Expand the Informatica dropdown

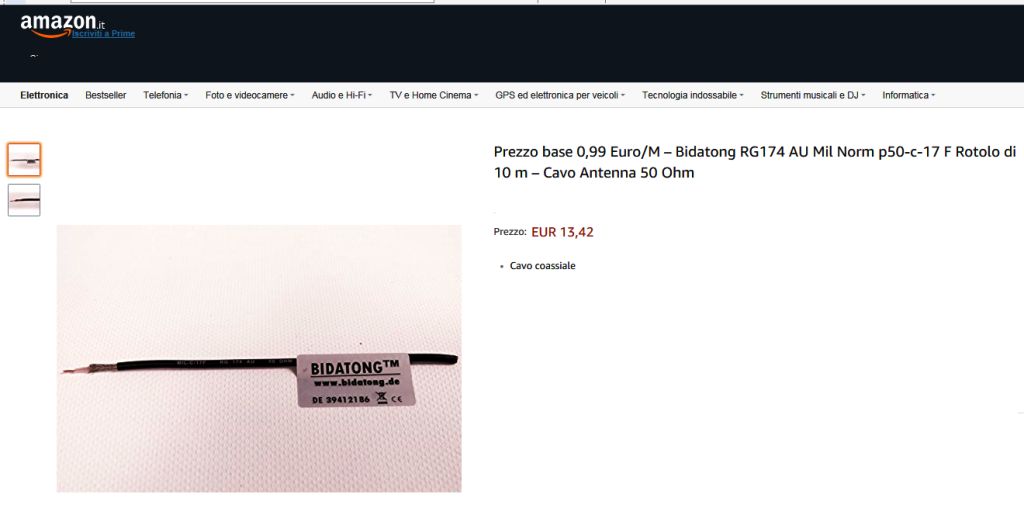[908, 95]
